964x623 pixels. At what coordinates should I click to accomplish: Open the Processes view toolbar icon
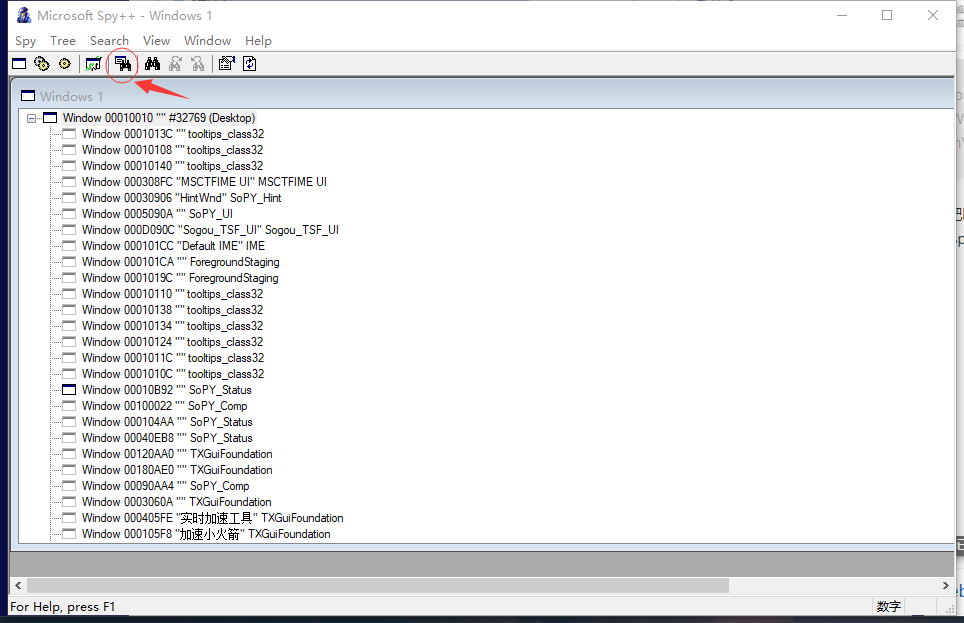click(42, 64)
